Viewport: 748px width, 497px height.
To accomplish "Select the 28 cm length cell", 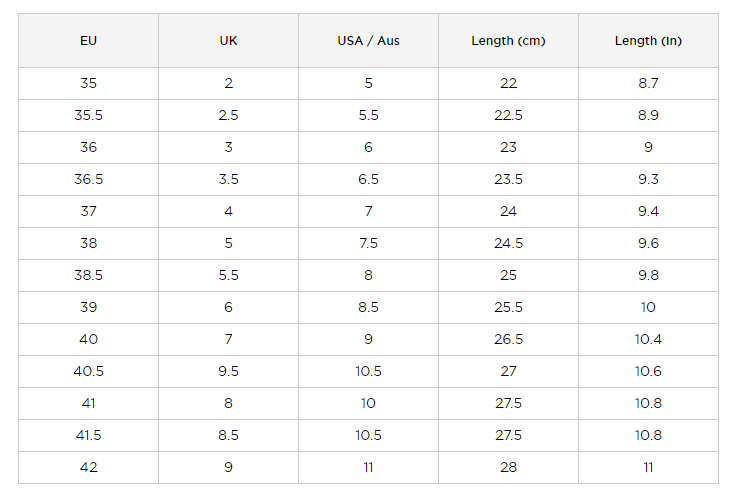I will (x=508, y=468).
